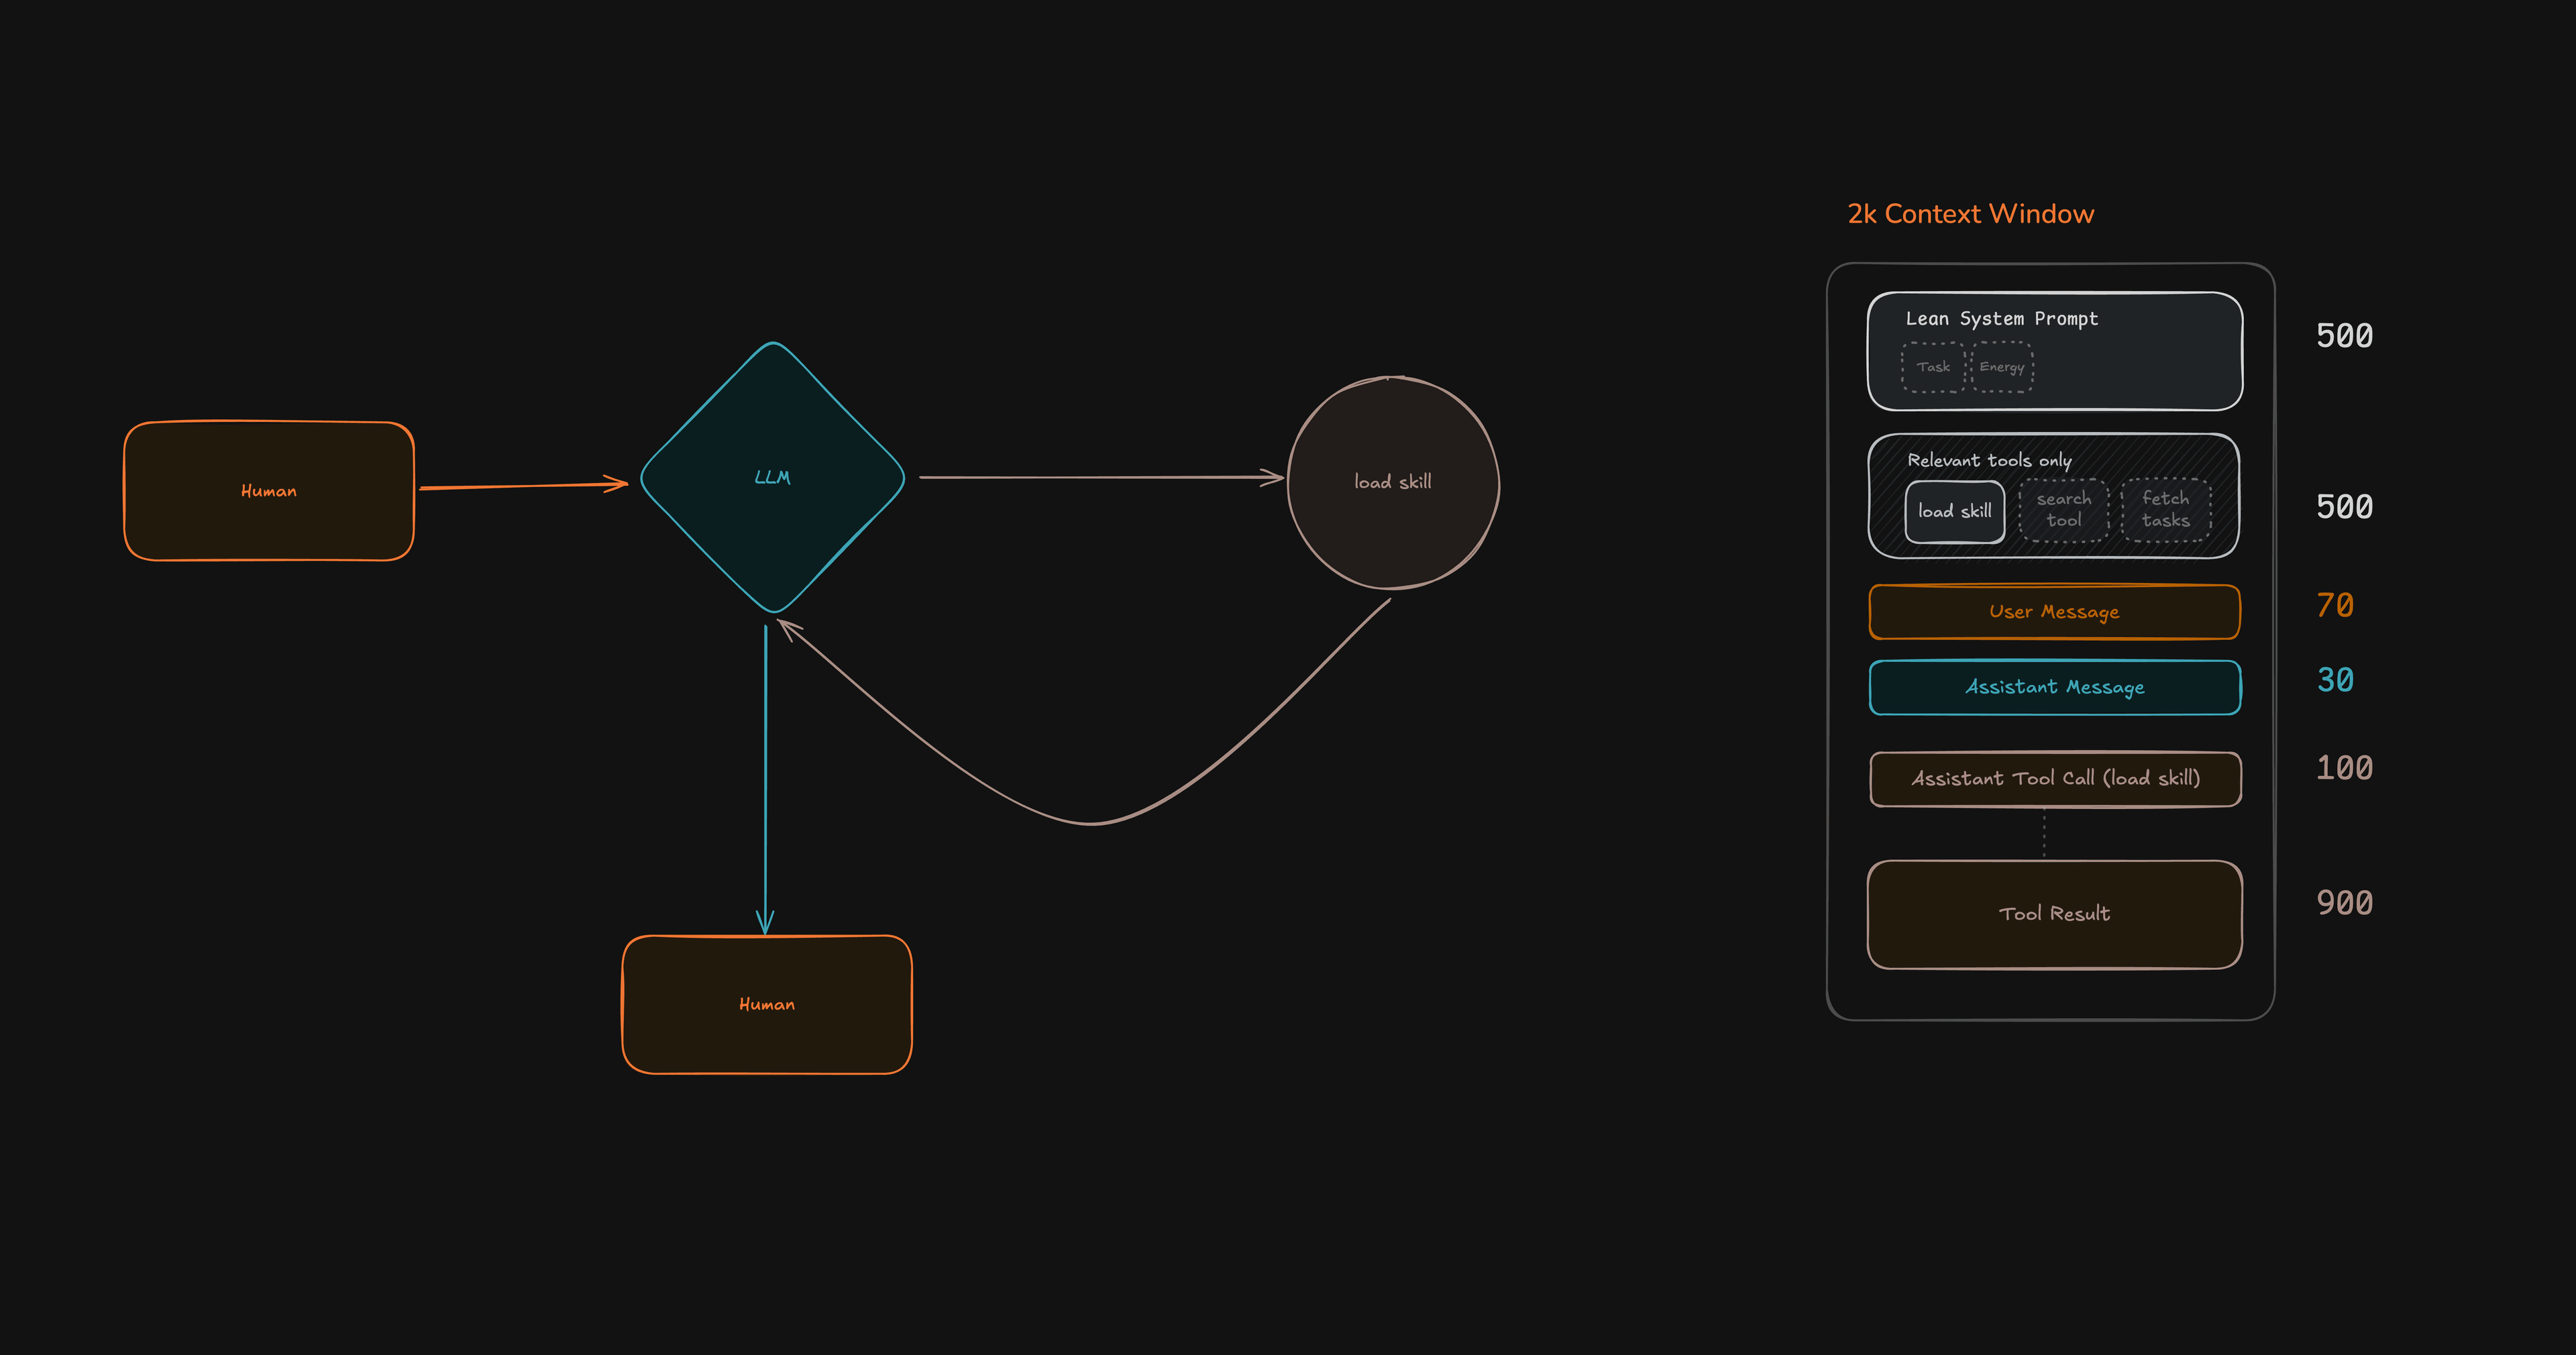
Task: Click the orange 70 token count
Action: coord(2335,606)
